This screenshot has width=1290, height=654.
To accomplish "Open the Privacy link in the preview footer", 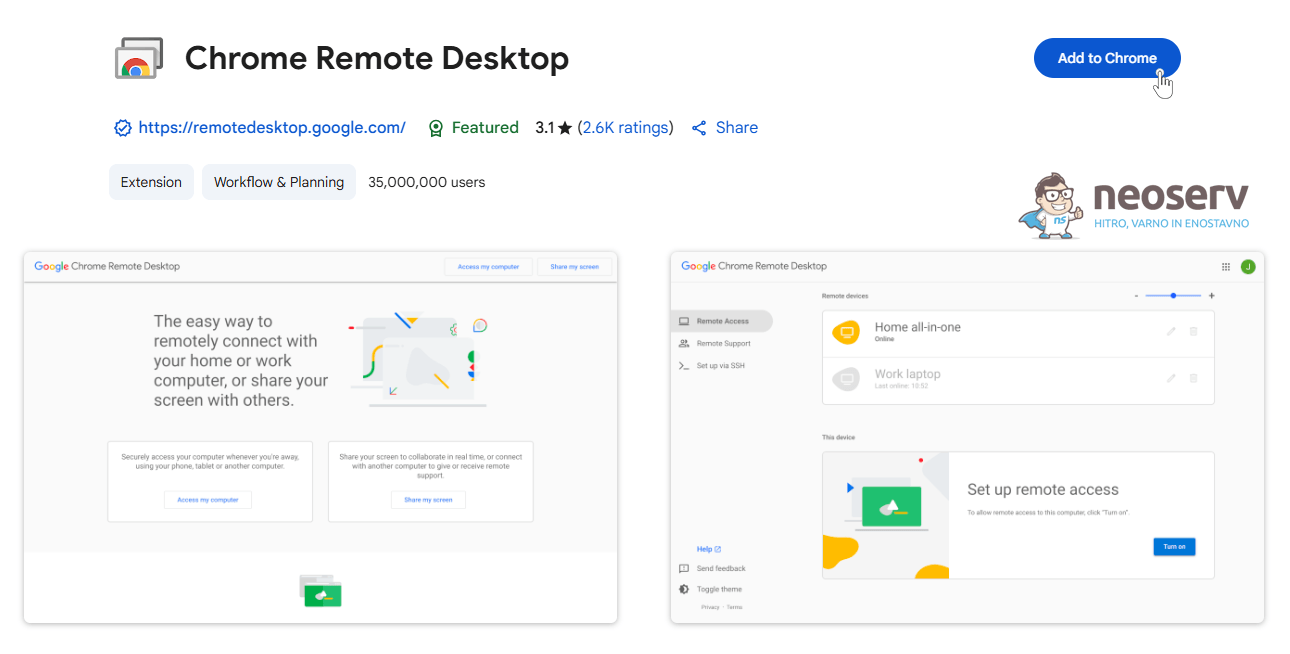I will pyautogui.click(x=710, y=607).
